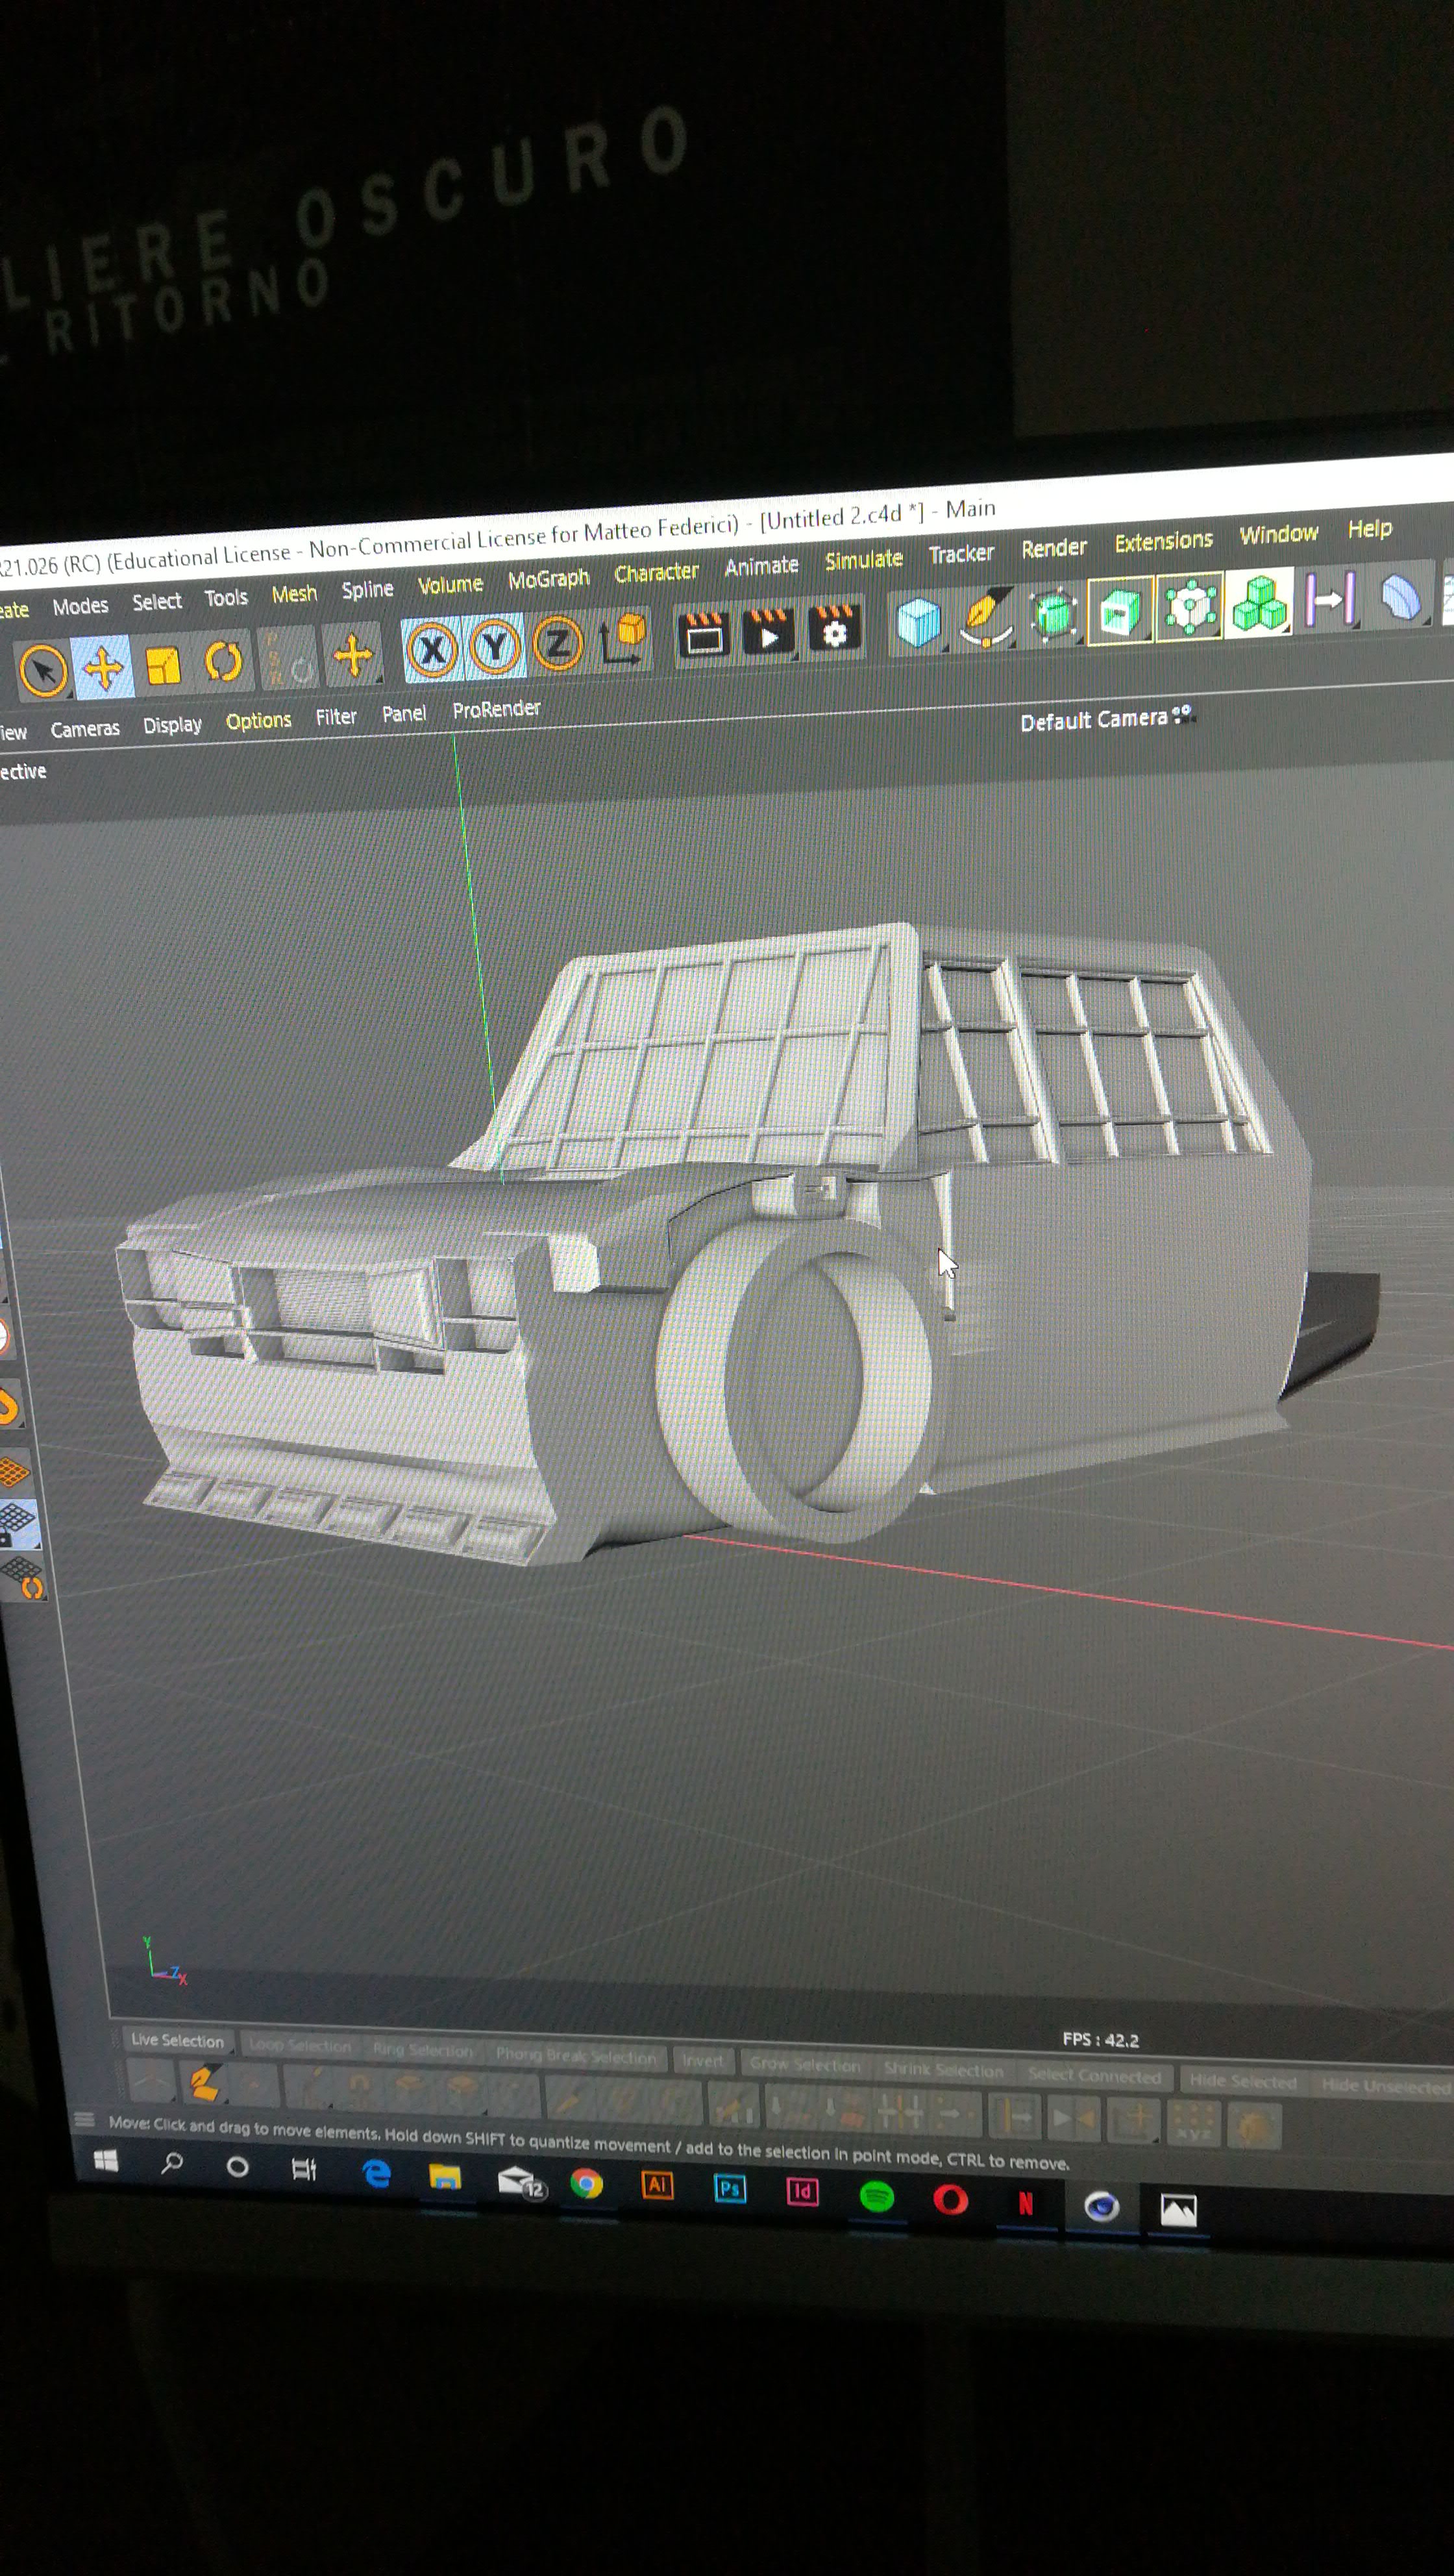The height and width of the screenshot is (2576, 1454).
Task: Click the Invert selection button
Action: 702,2061
